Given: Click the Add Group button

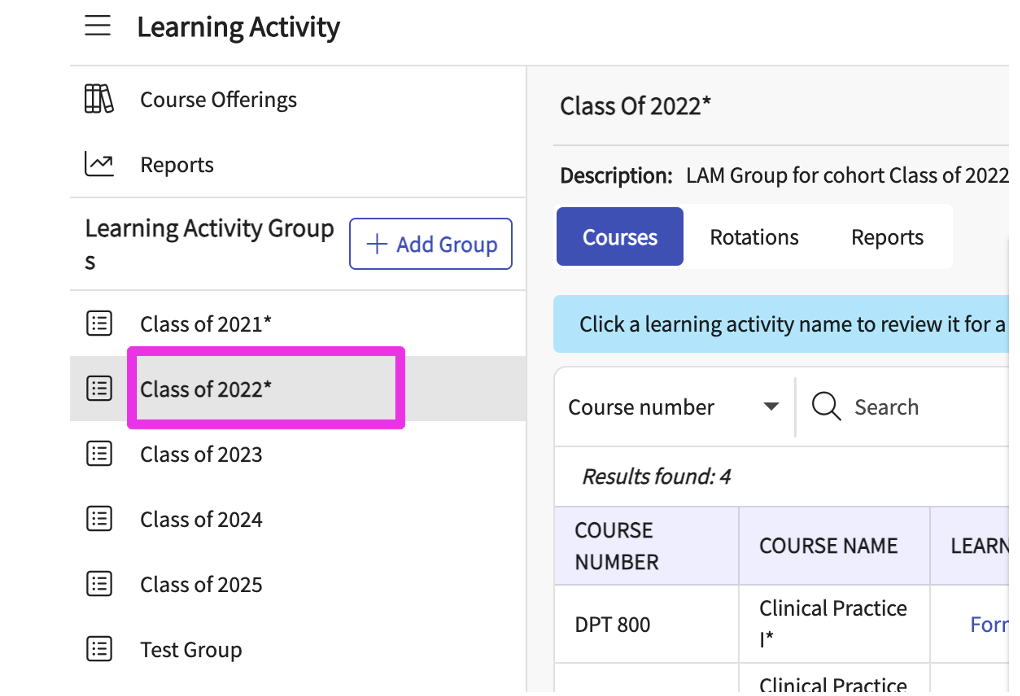Looking at the screenshot, I should point(431,244).
